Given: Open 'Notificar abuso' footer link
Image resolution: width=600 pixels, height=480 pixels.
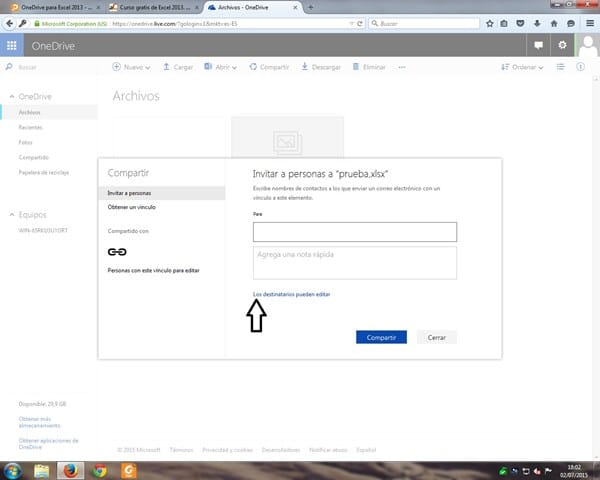Looking at the screenshot, I should [328, 450].
